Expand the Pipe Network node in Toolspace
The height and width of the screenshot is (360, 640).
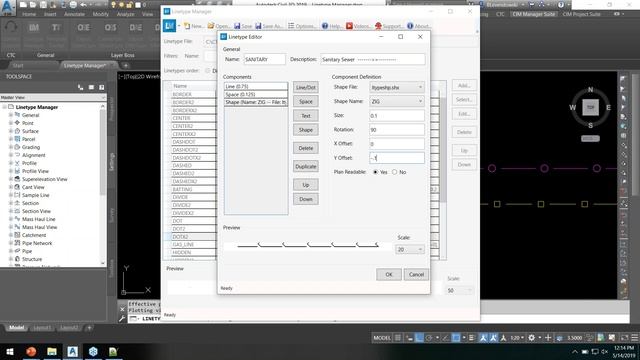[x=11, y=243]
